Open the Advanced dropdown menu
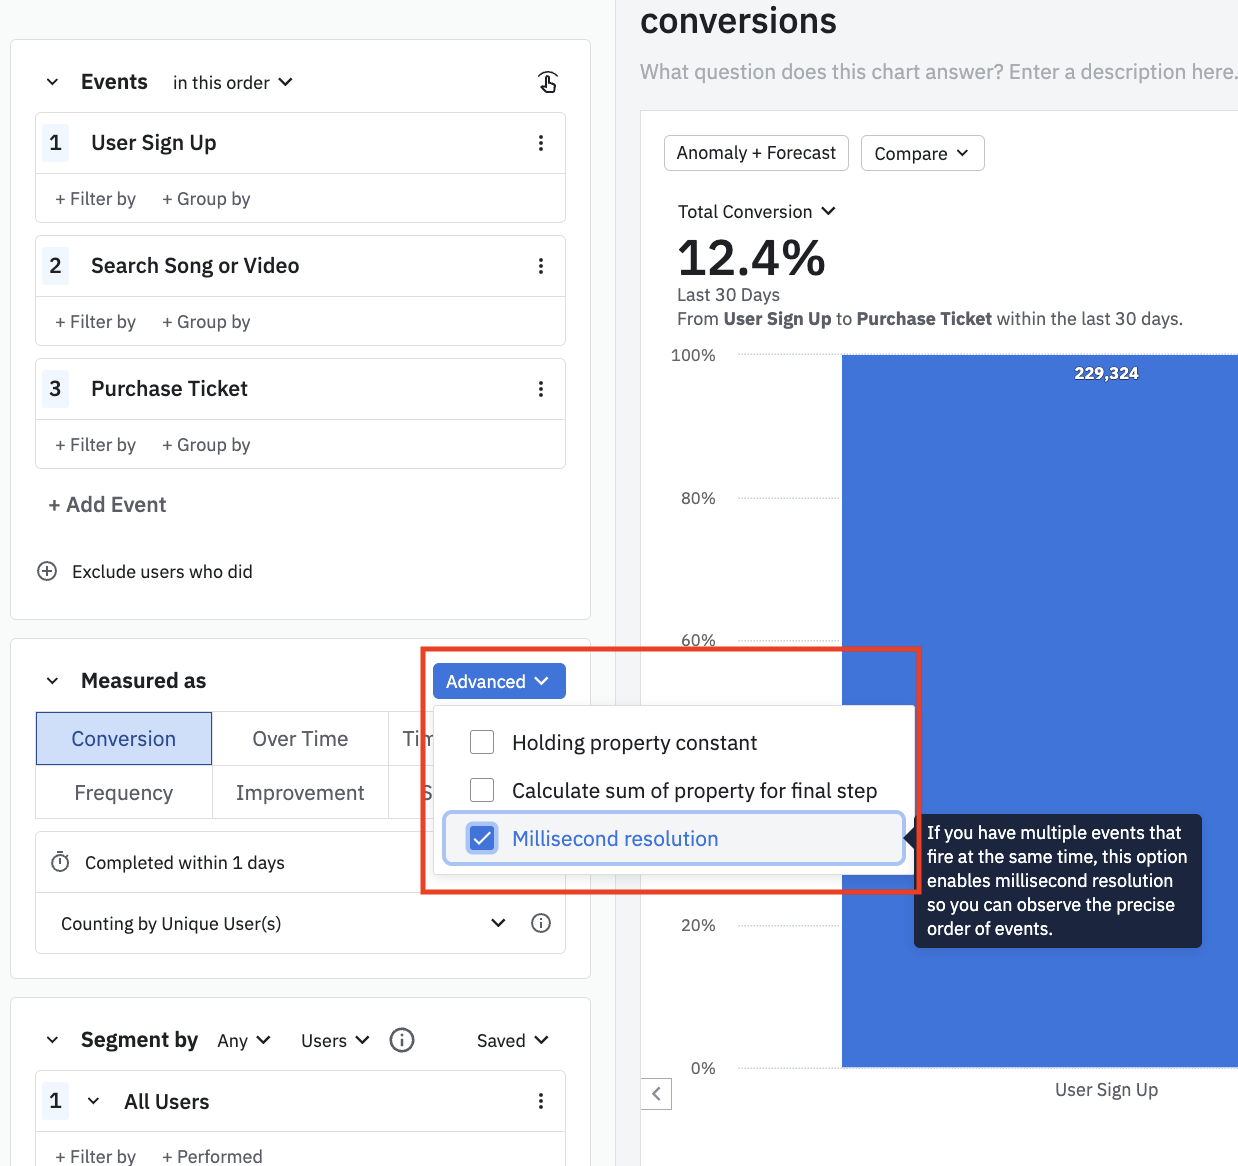The width and height of the screenshot is (1238, 1166). coord(498,681)
